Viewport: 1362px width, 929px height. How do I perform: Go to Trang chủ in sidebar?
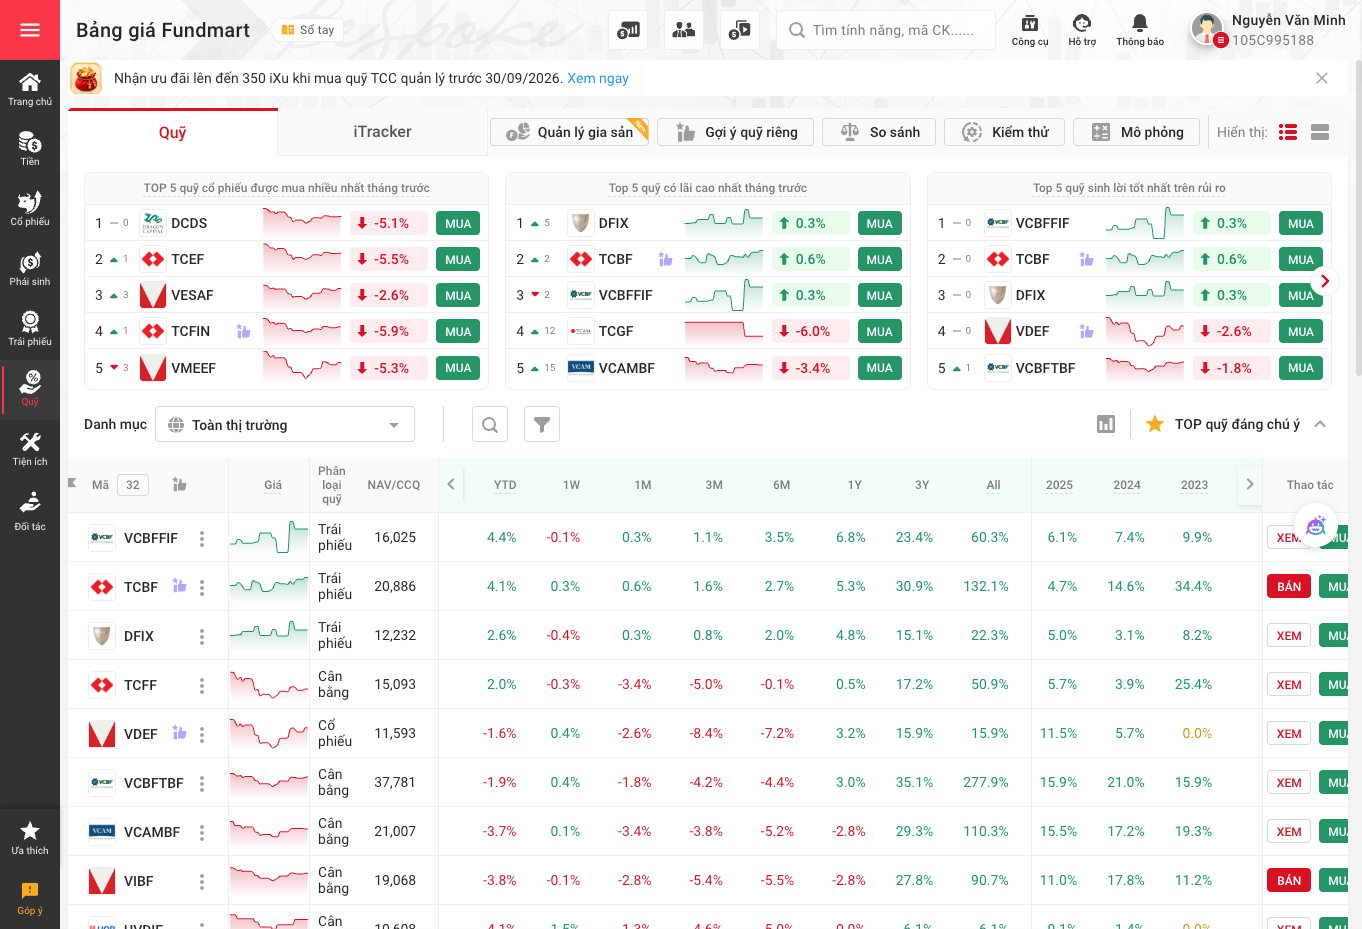pos(30,89)
